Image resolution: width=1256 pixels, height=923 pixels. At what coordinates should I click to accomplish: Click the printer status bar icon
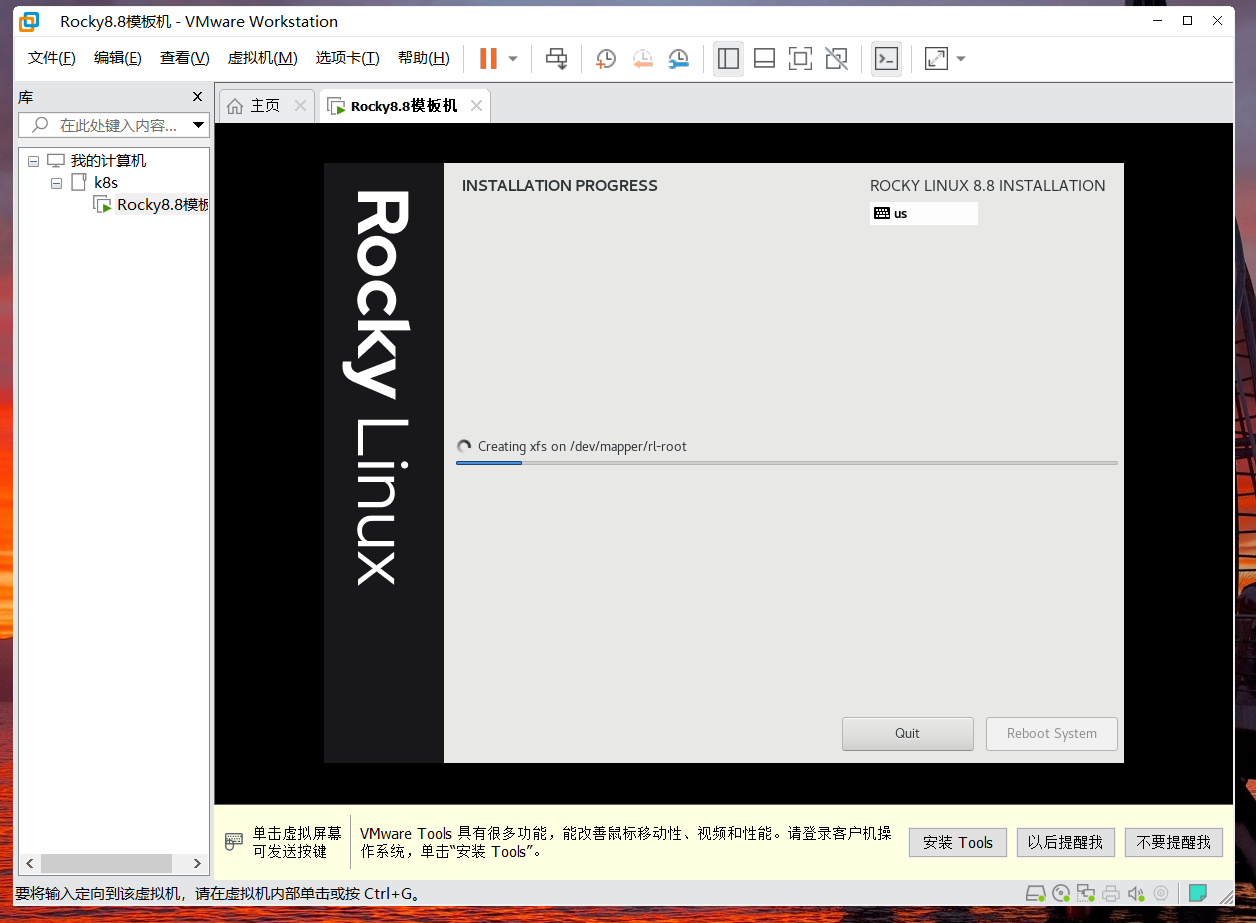coord(1111,893)
